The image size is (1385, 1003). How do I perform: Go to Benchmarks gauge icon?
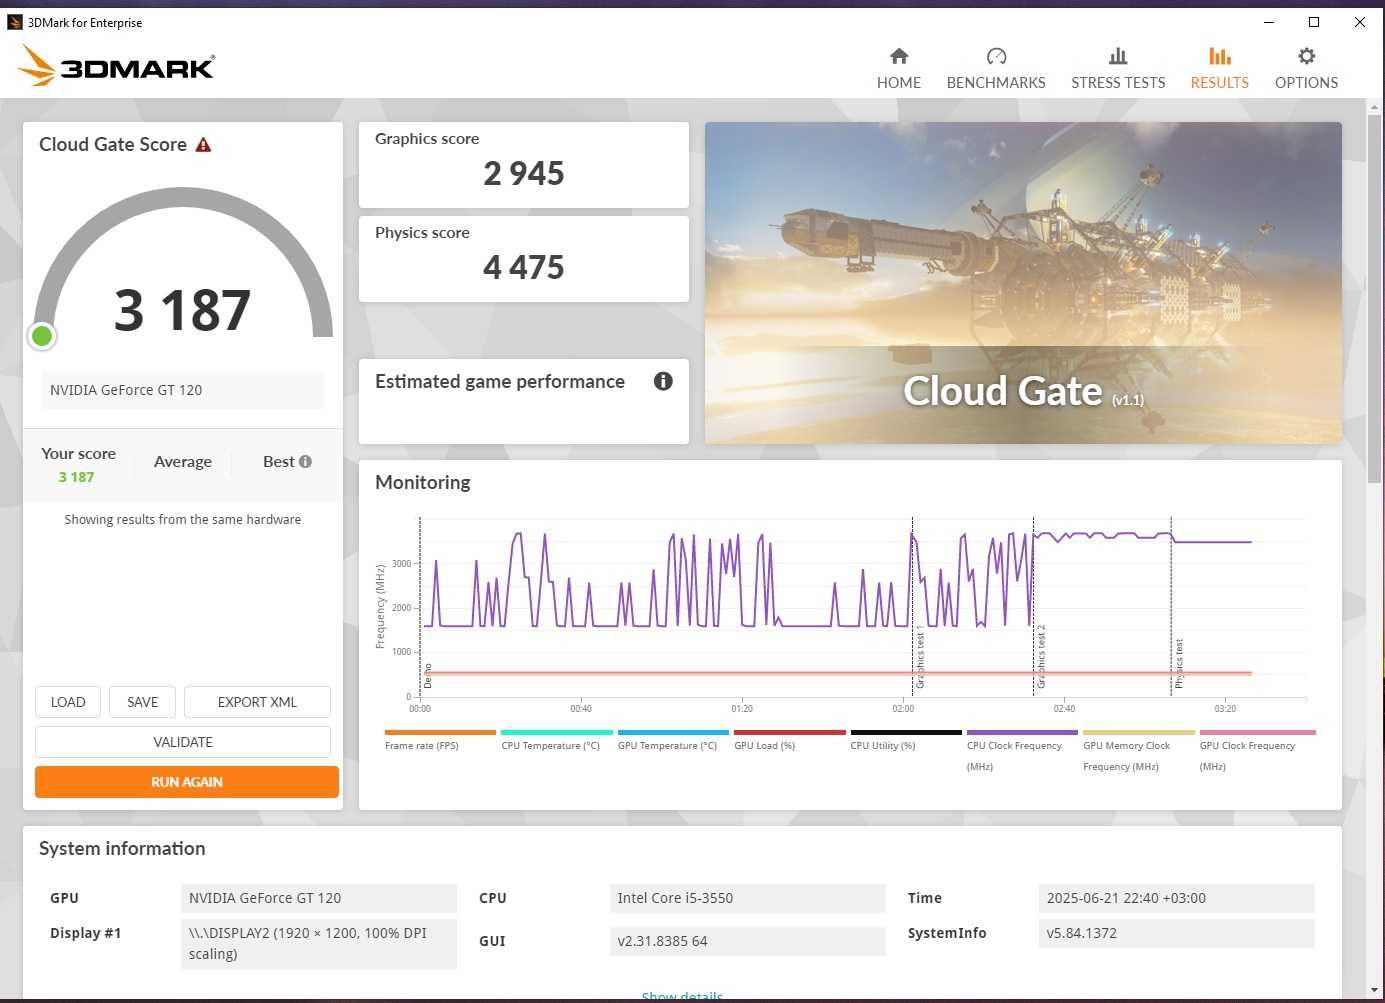click(x=996, y=56)
